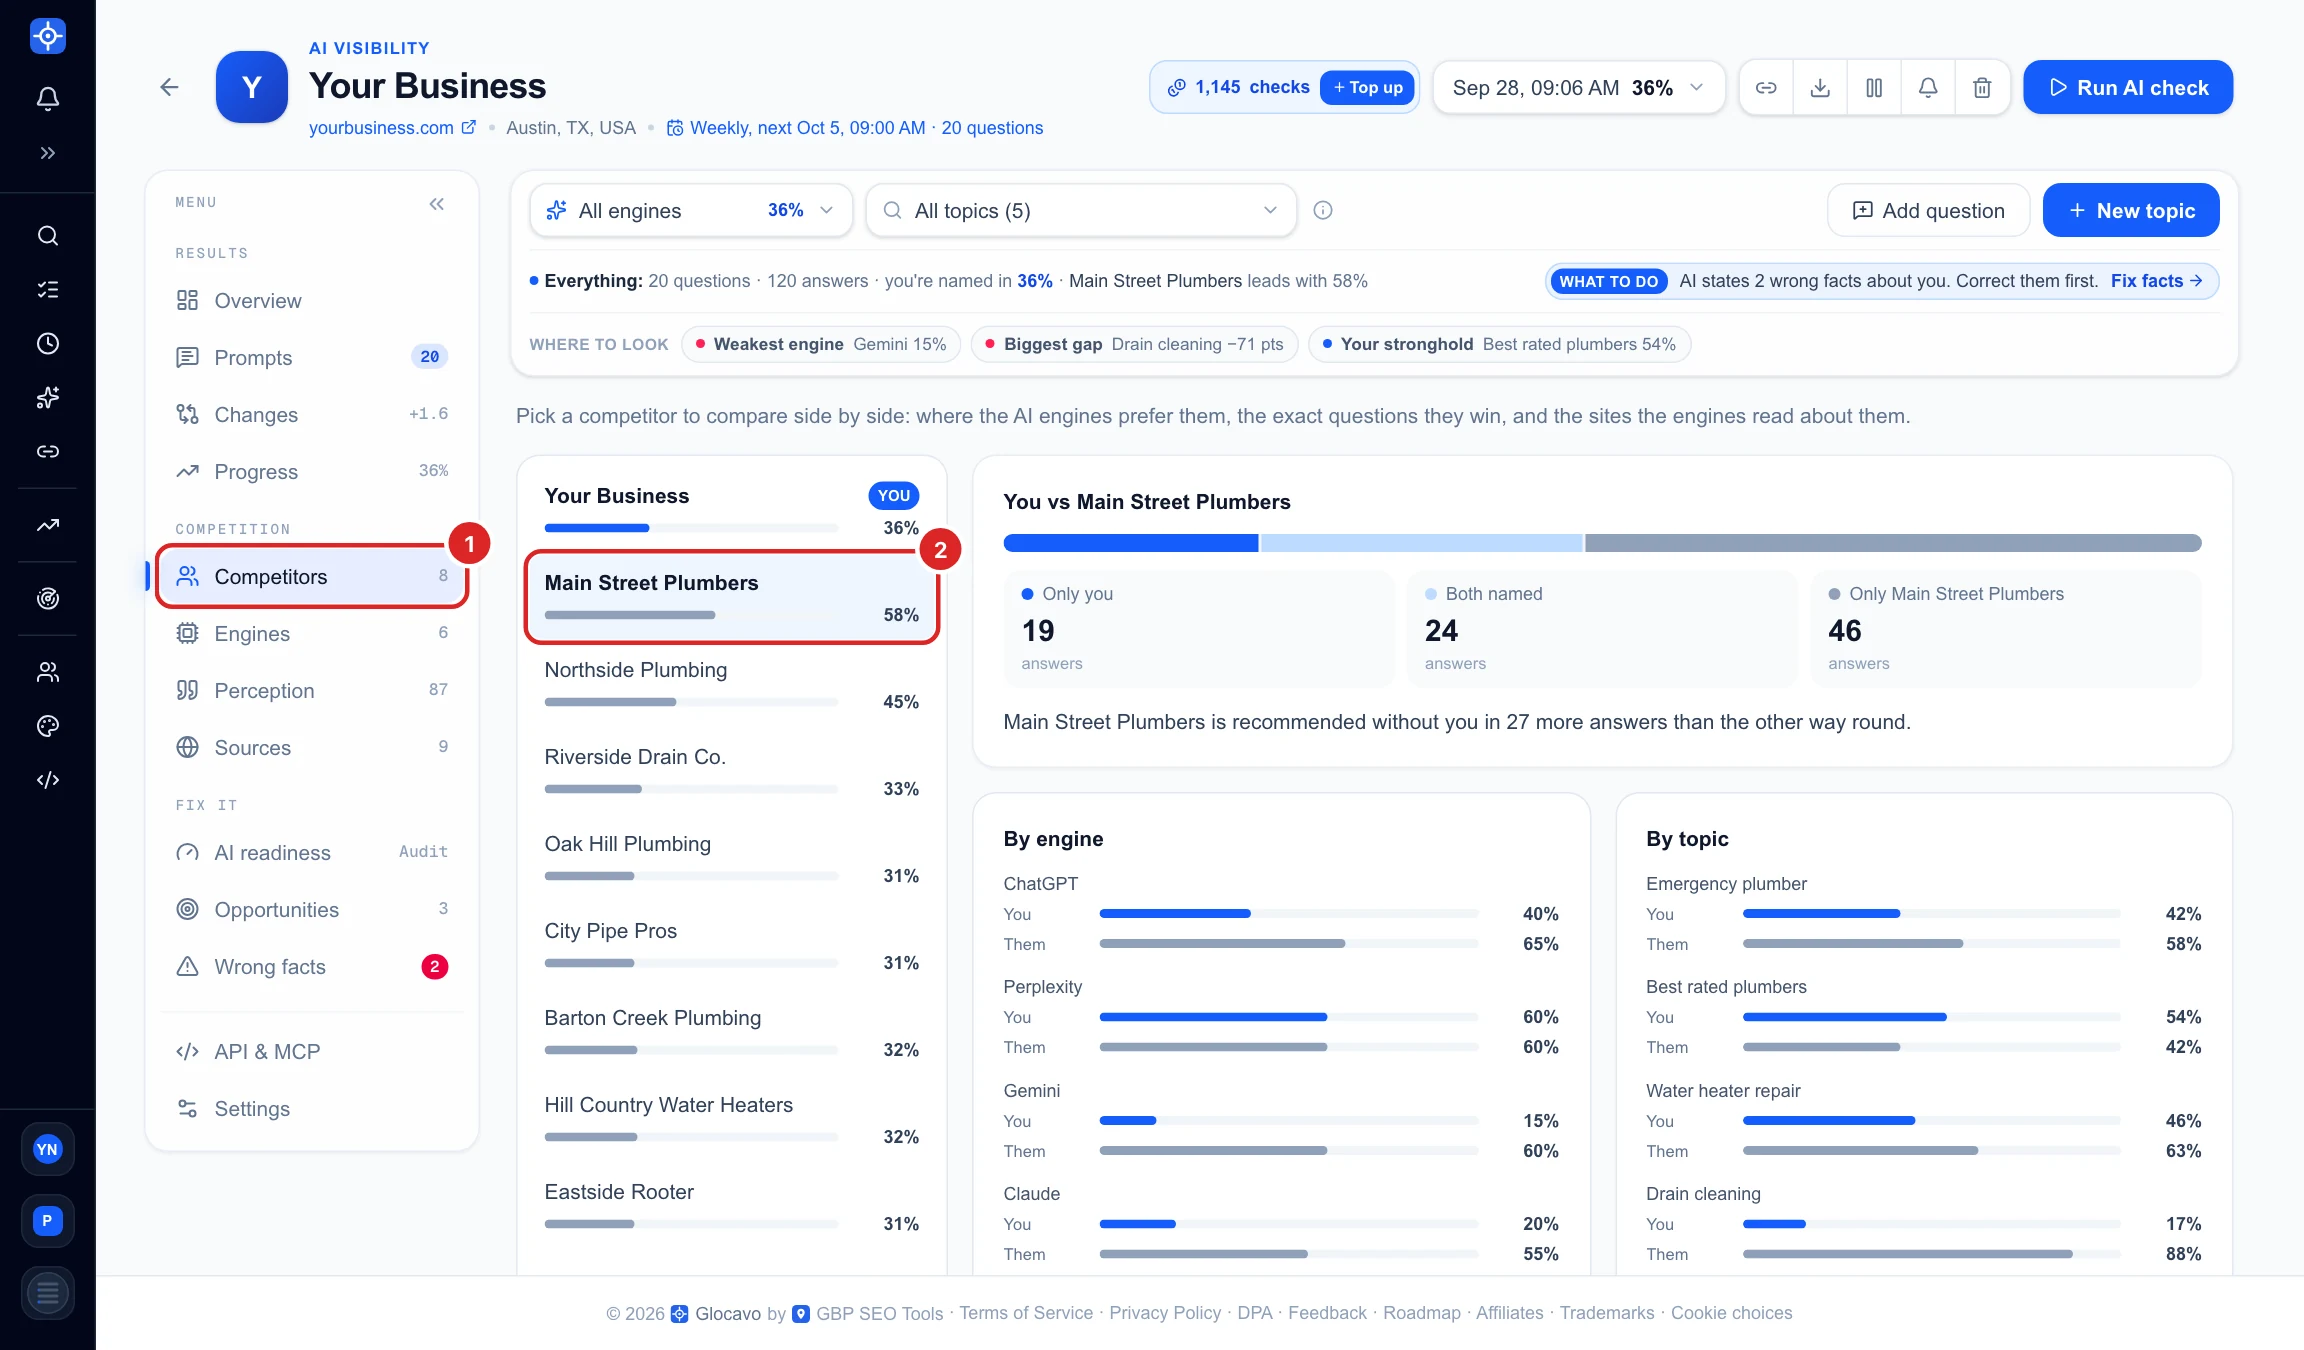Delete with the trash icon
The height and width of the screenshot is (1350, 2304).
click(x=1982, y=87)
